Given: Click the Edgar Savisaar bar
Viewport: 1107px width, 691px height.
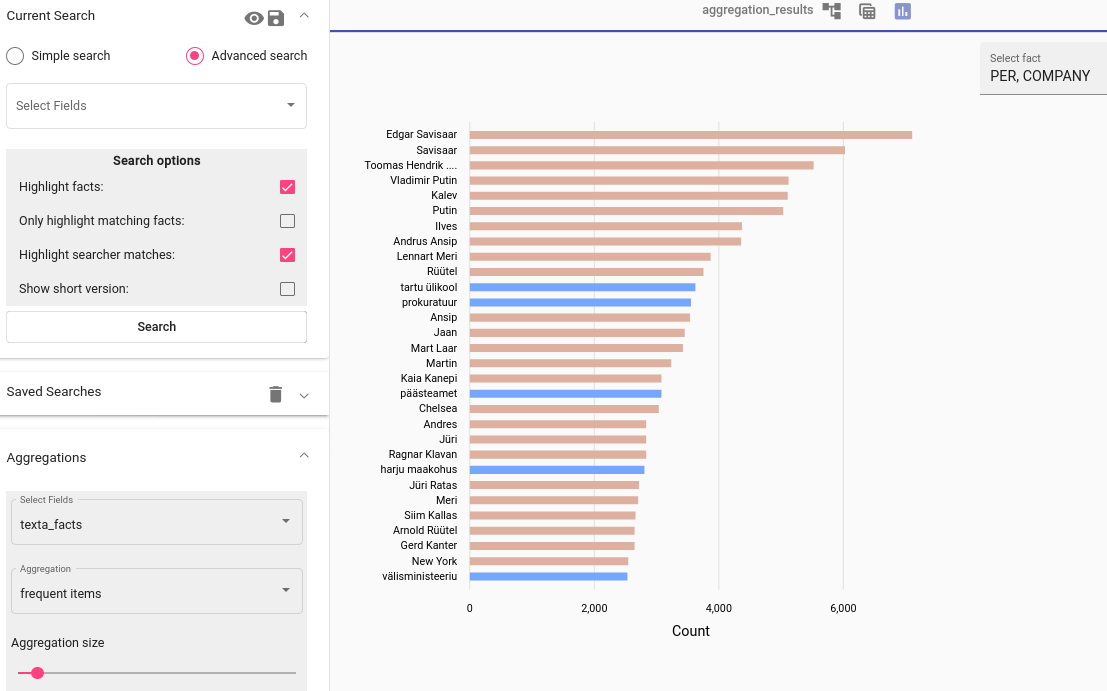Looking at the screenshot, I should [x=690, y=135].
